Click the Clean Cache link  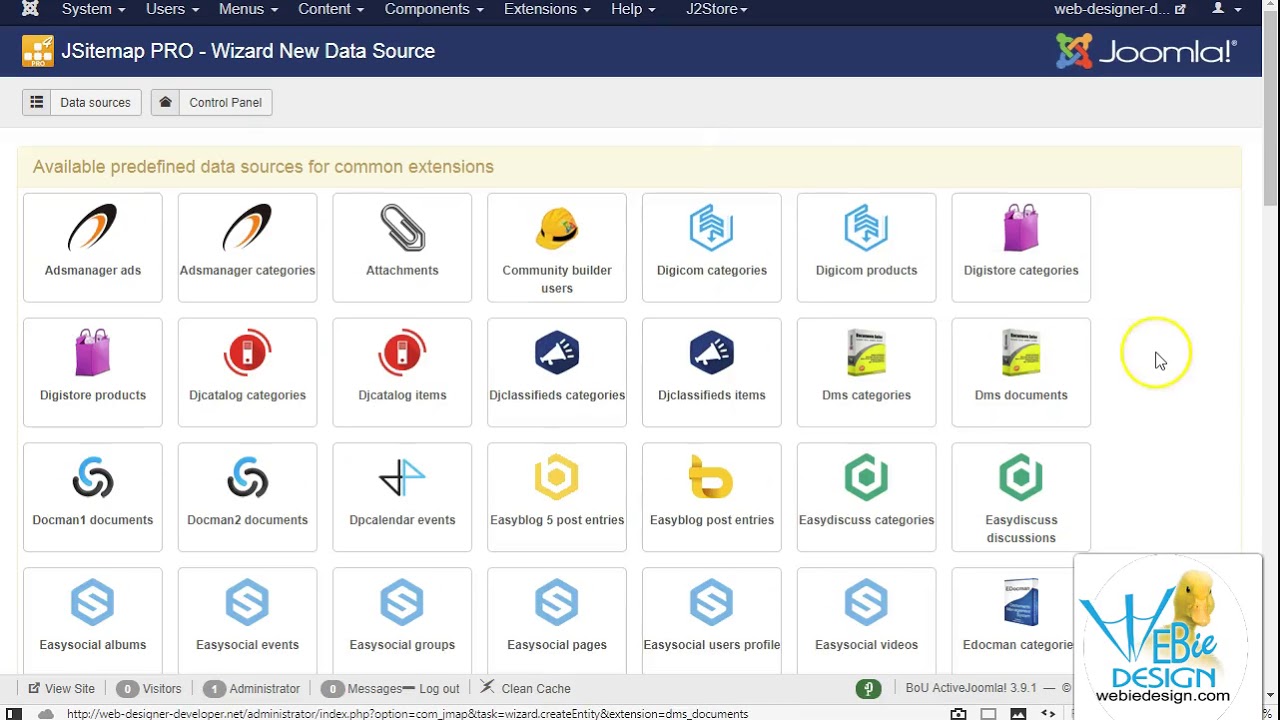526,688
